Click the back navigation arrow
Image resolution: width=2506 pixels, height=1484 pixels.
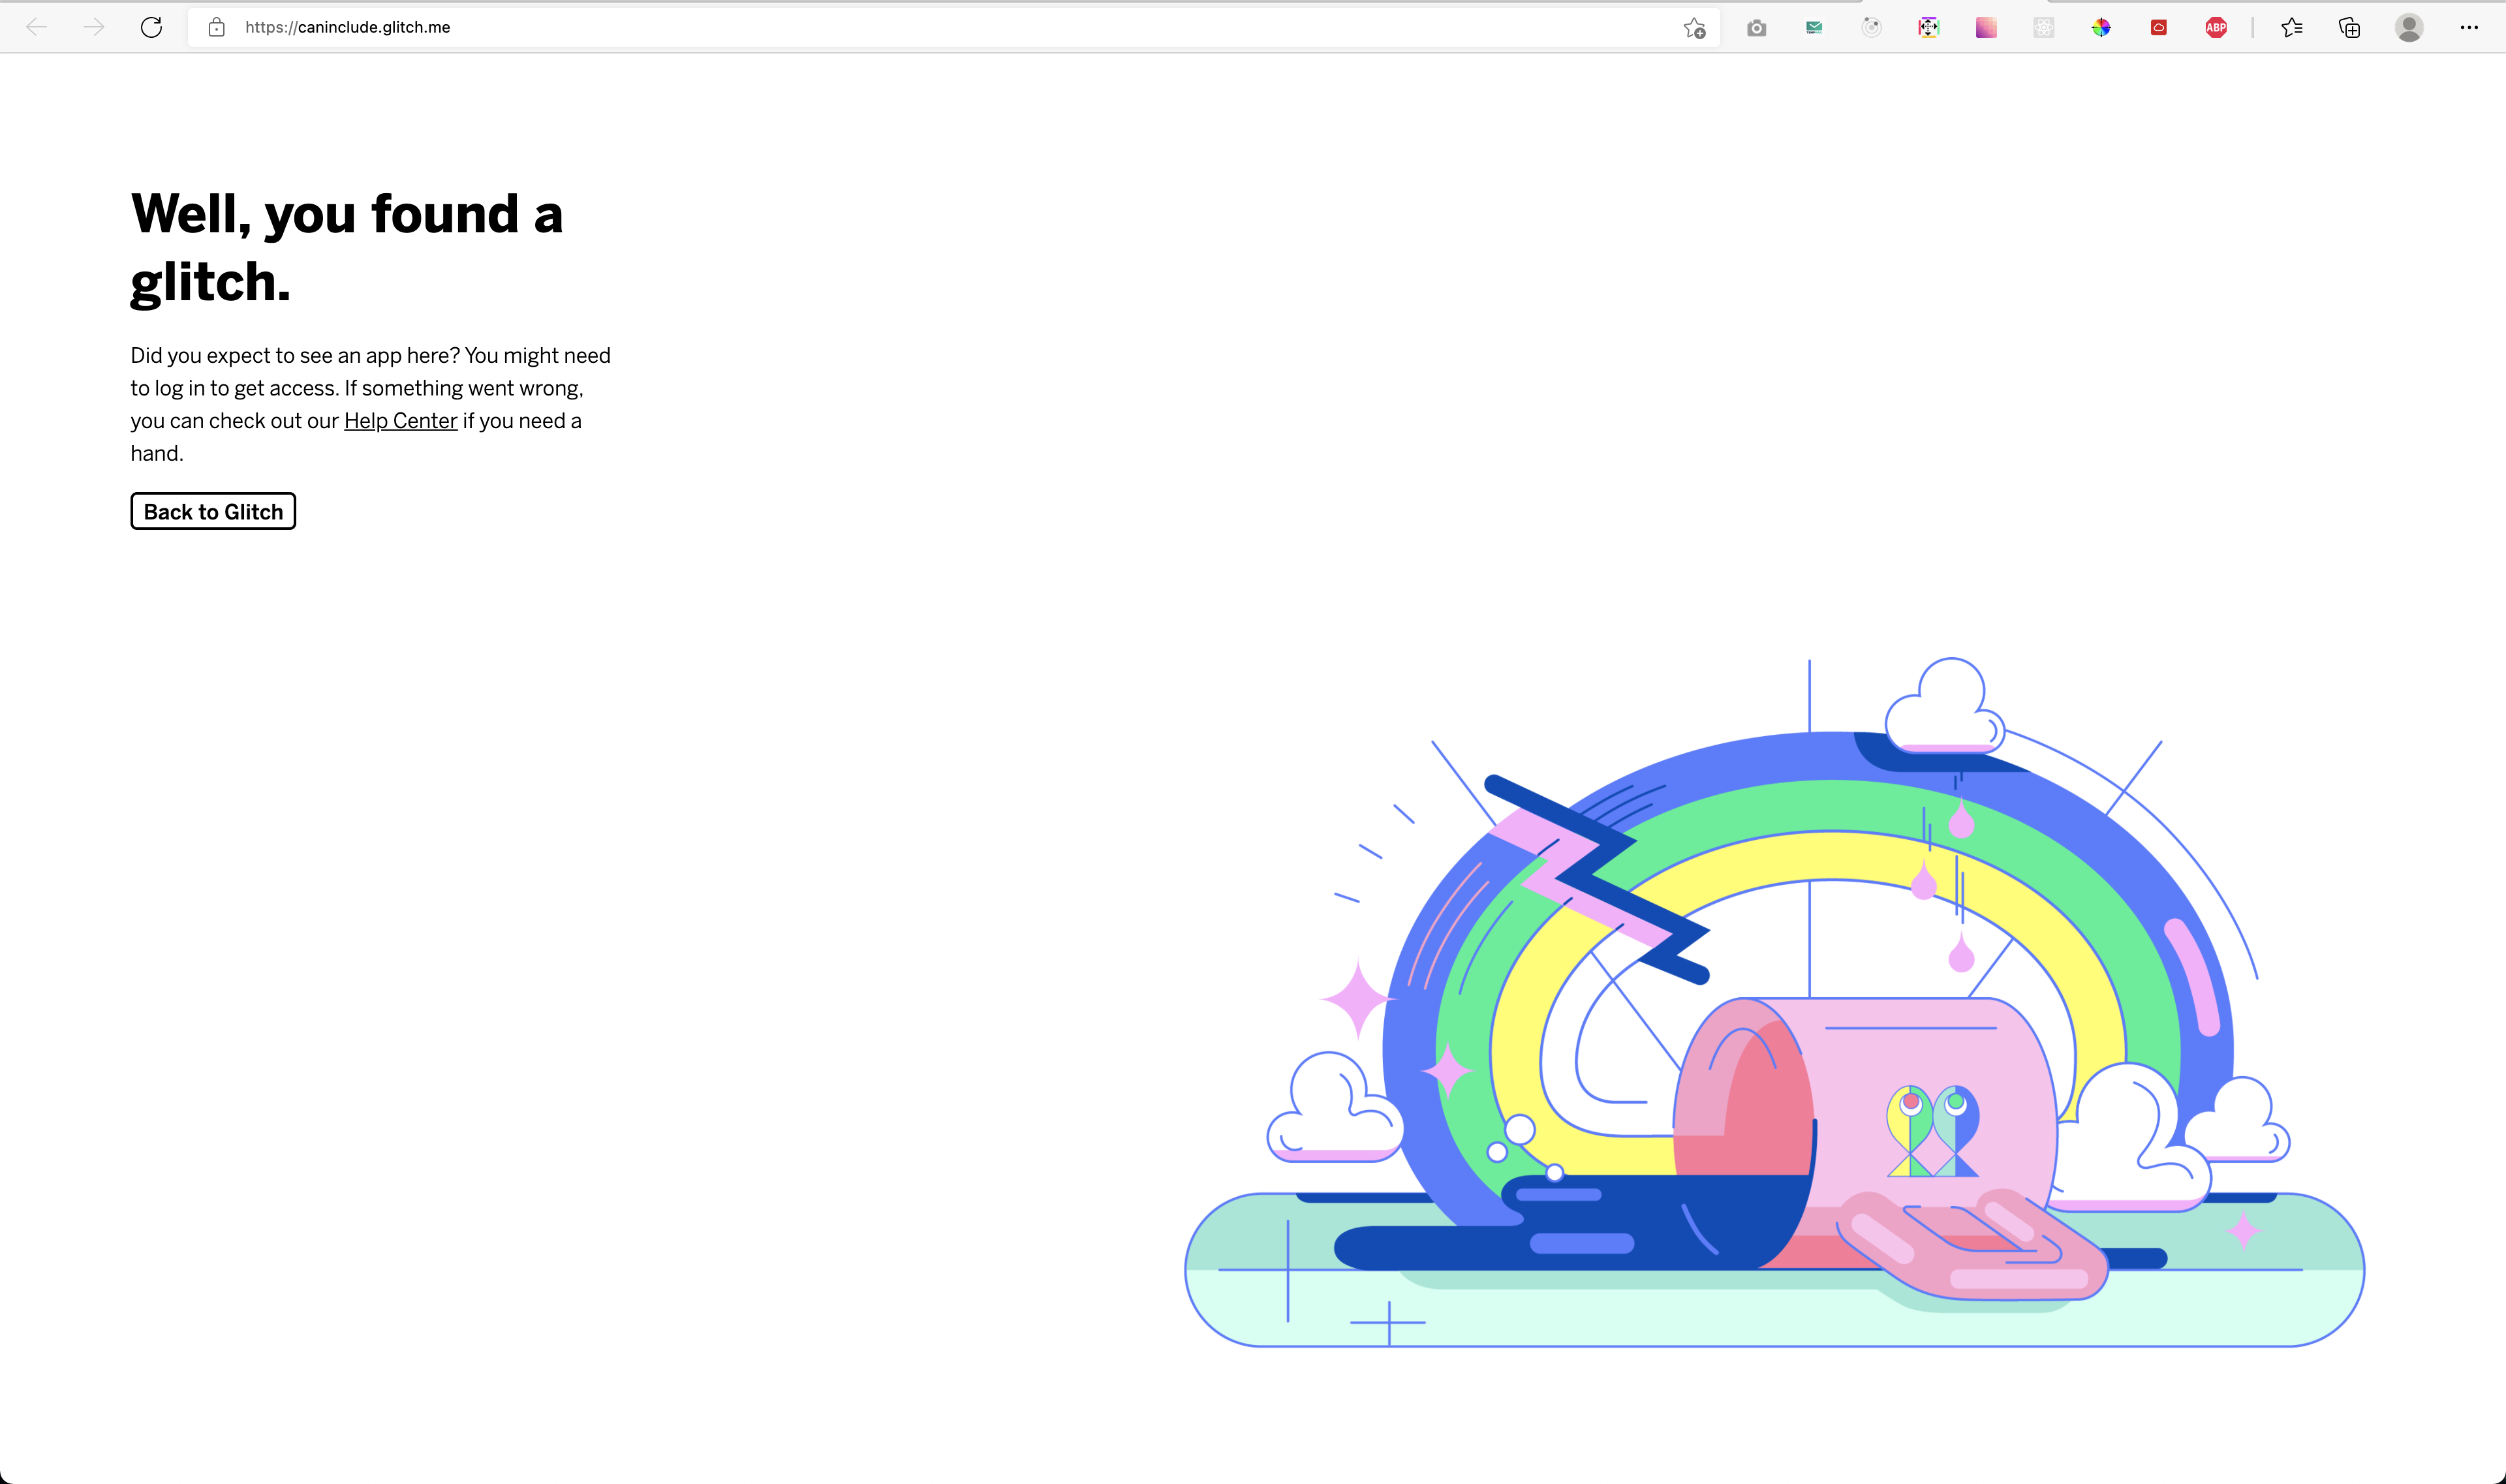(37, 27)
